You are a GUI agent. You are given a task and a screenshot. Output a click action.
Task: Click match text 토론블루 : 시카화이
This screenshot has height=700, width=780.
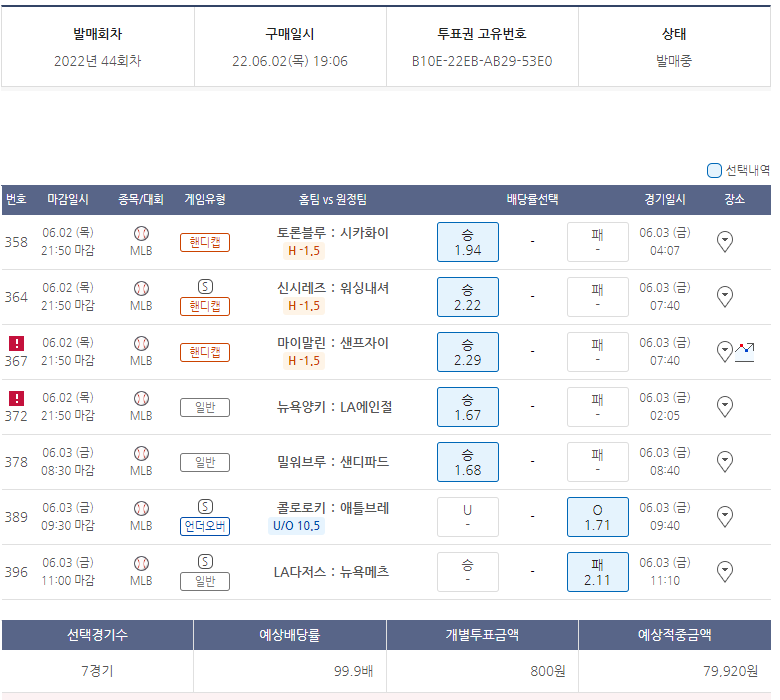point(333,233)
